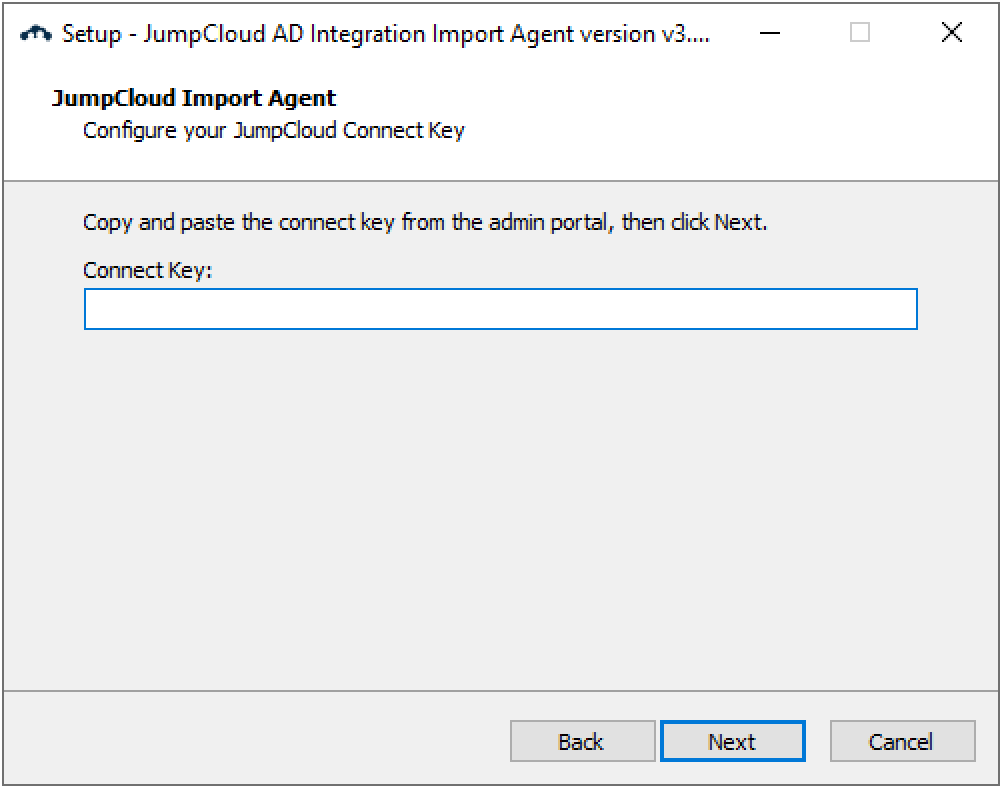Click empty gray area below Connect Key field
The height and width of the screenshot is (786, 1000).
click(500, 500)
